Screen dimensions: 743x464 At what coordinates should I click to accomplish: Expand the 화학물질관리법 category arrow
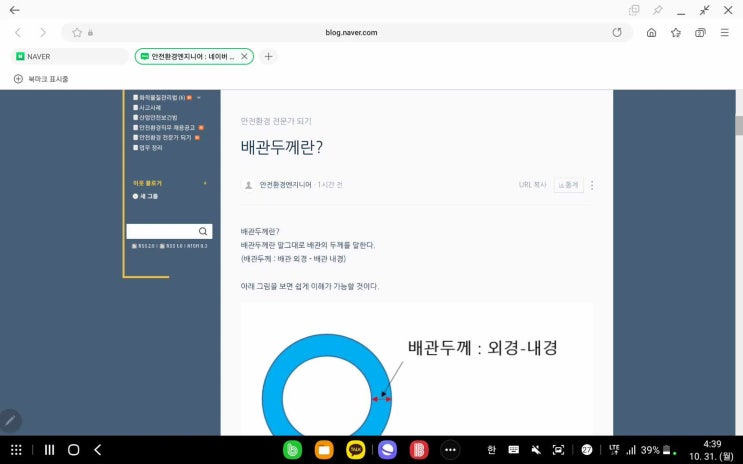point(199,98)
